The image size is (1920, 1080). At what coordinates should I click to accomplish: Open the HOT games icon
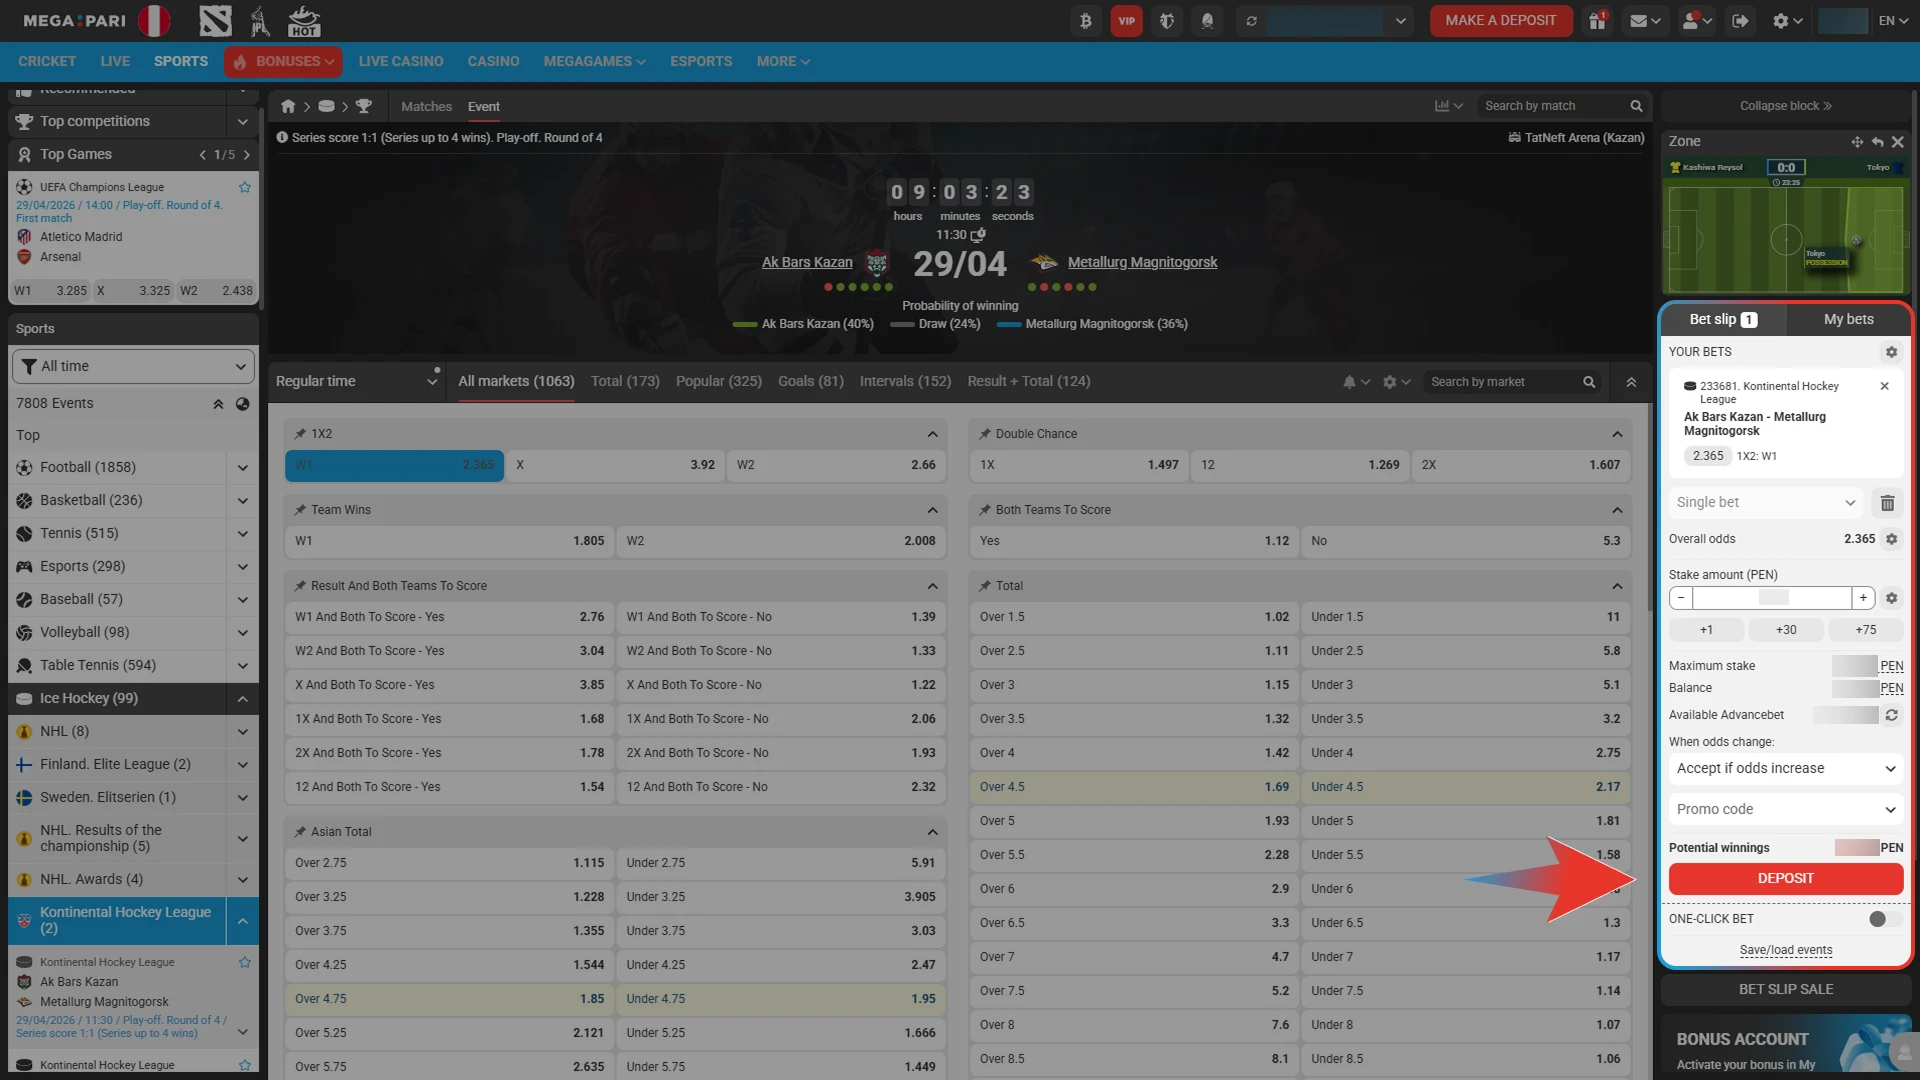pos(303,21)
